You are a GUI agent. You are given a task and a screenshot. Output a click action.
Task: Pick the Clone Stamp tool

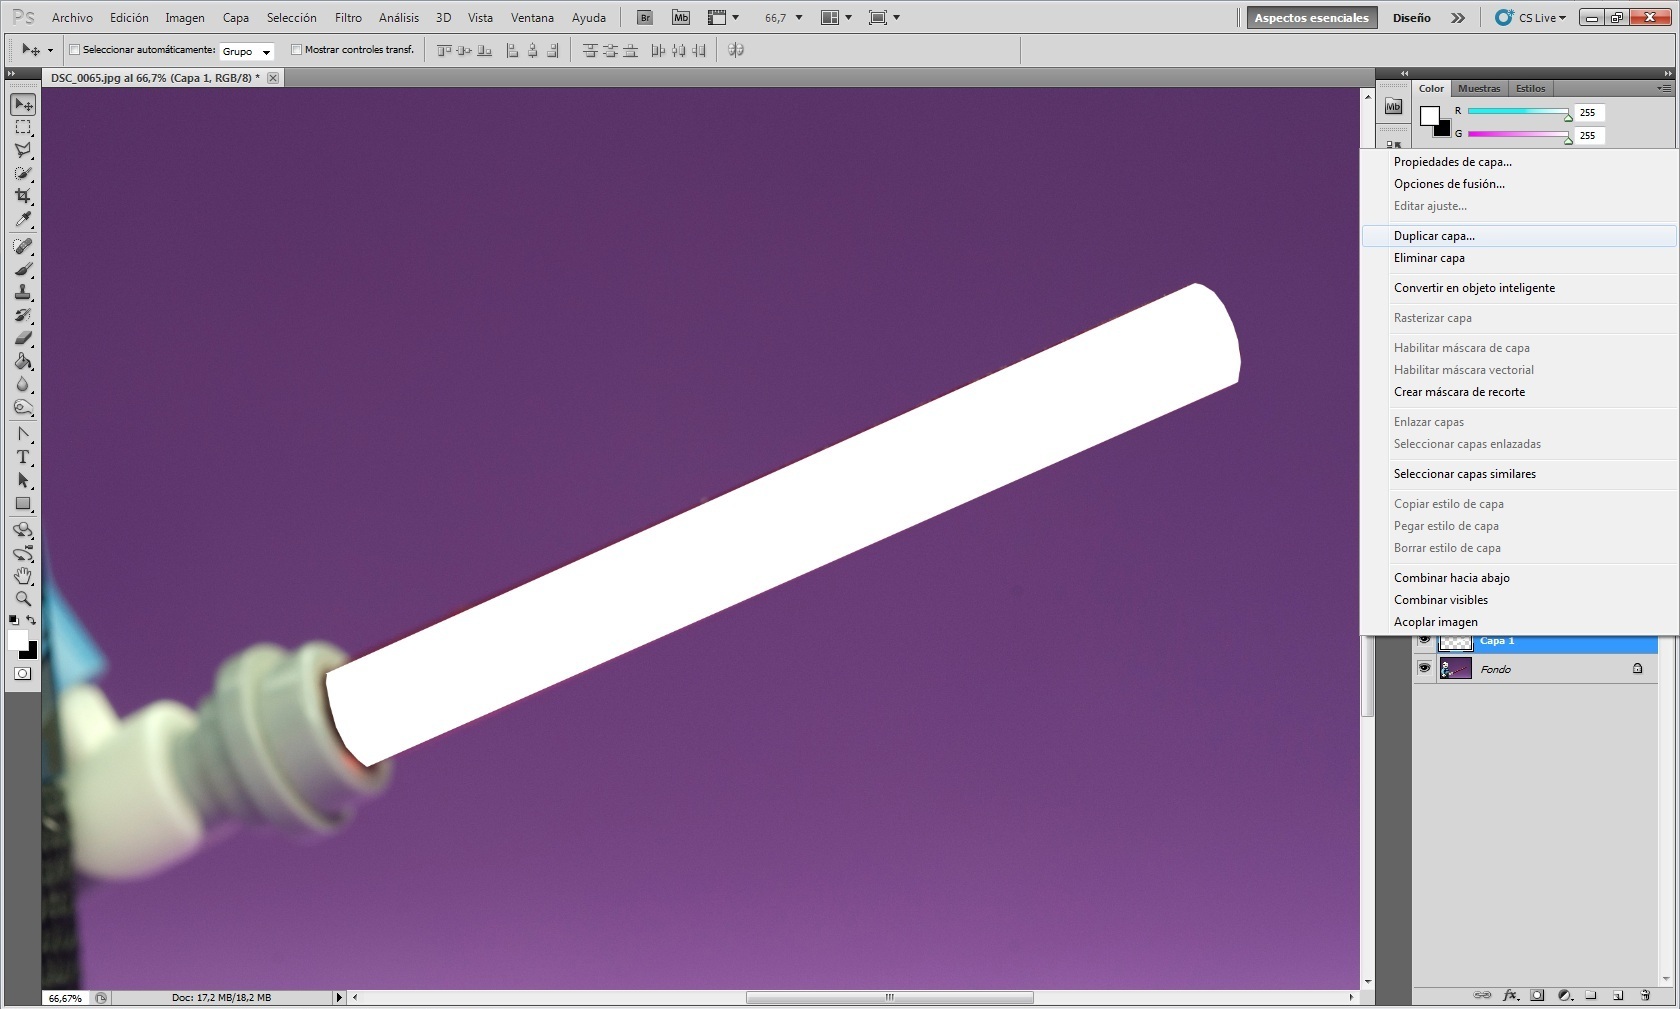pos(23,292)
